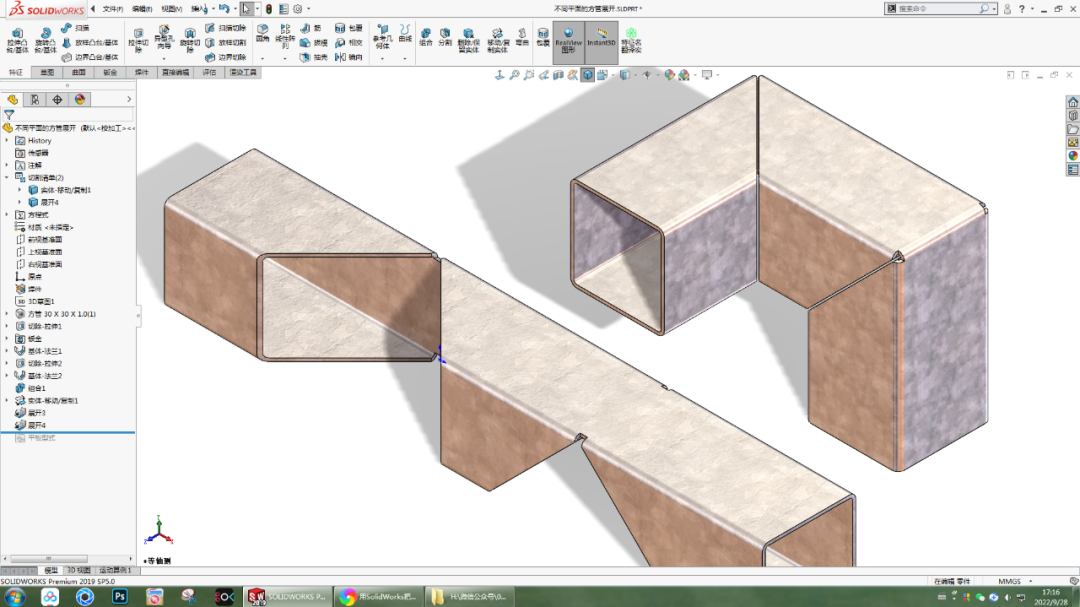Toggle RealView Graphics rendering
The width and height of the screenshot is (1080, 607).
568,38
